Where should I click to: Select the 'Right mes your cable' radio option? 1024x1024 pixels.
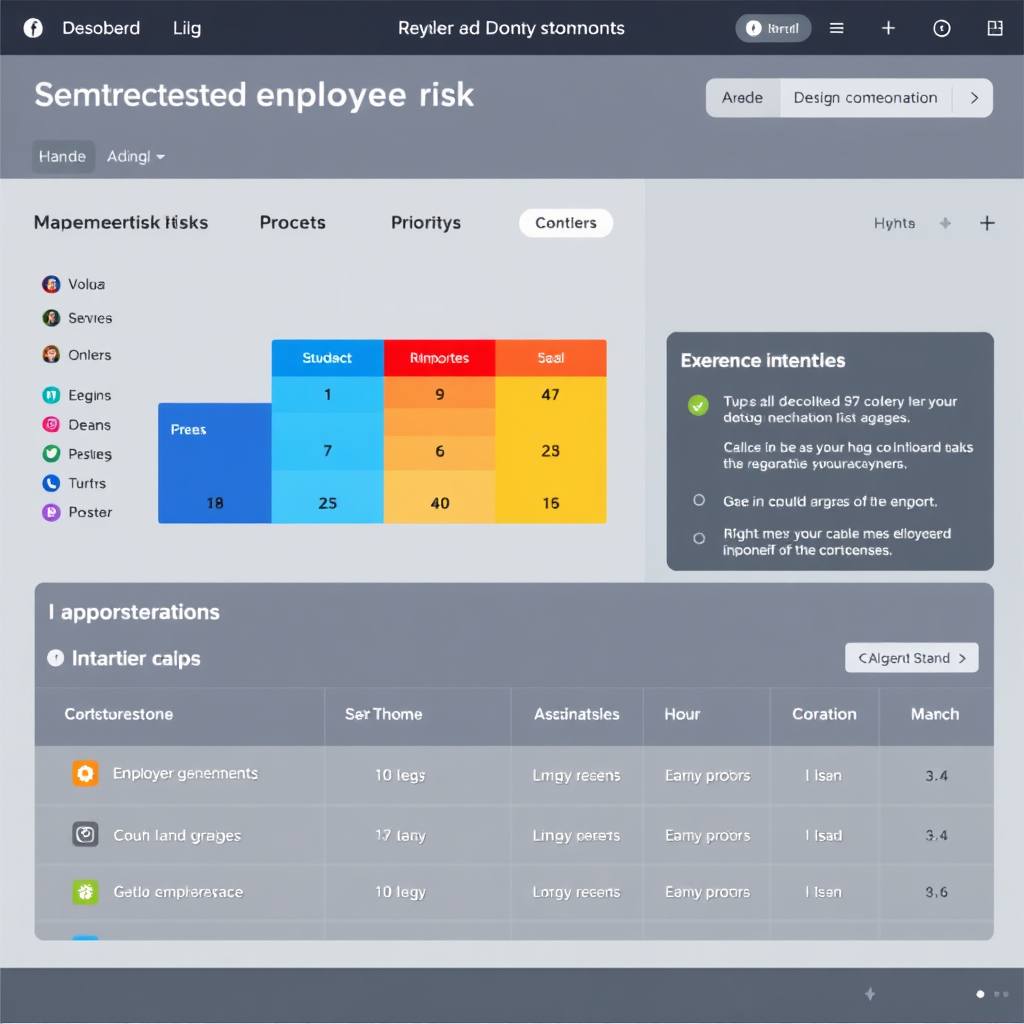pos(699,538)
